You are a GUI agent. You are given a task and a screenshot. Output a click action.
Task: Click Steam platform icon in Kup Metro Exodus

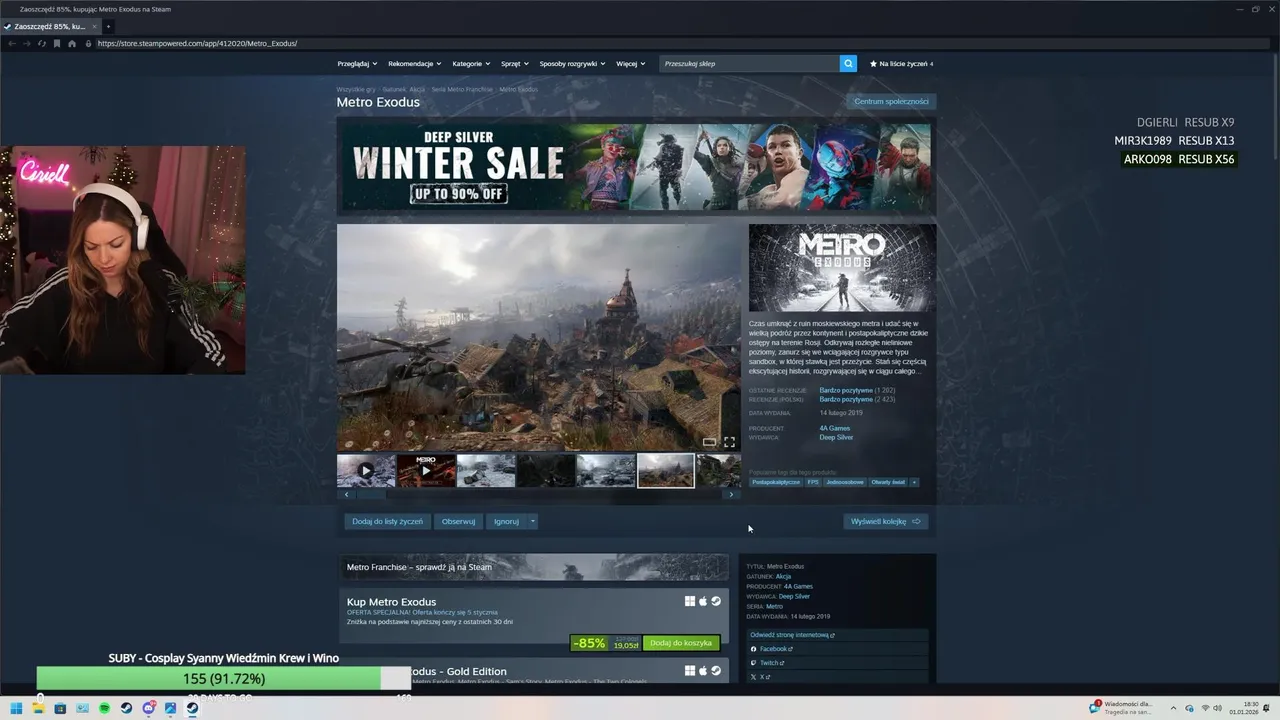click(716, 601)
